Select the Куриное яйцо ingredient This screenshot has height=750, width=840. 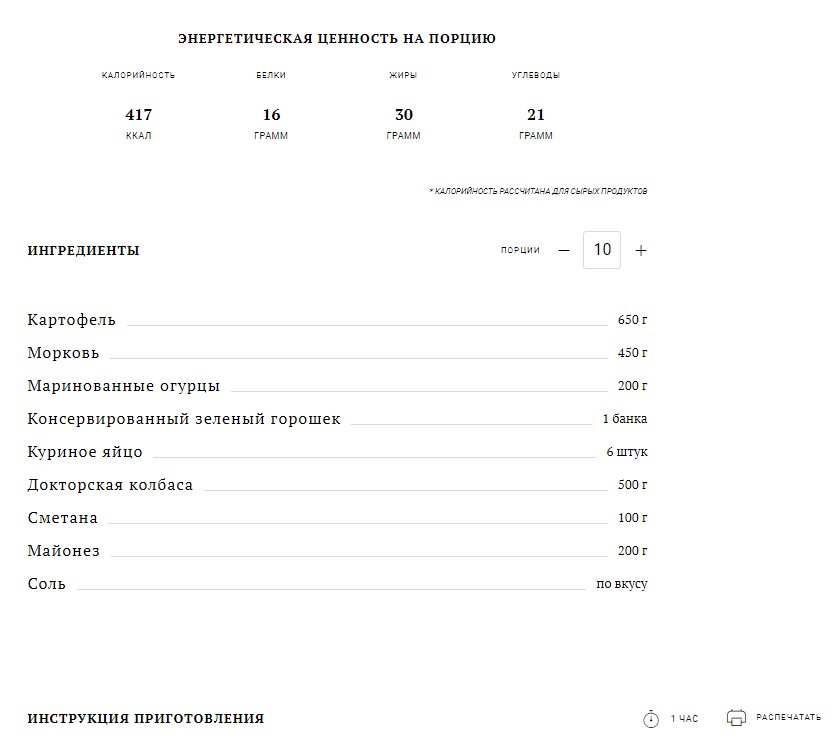tap(85, 452)
